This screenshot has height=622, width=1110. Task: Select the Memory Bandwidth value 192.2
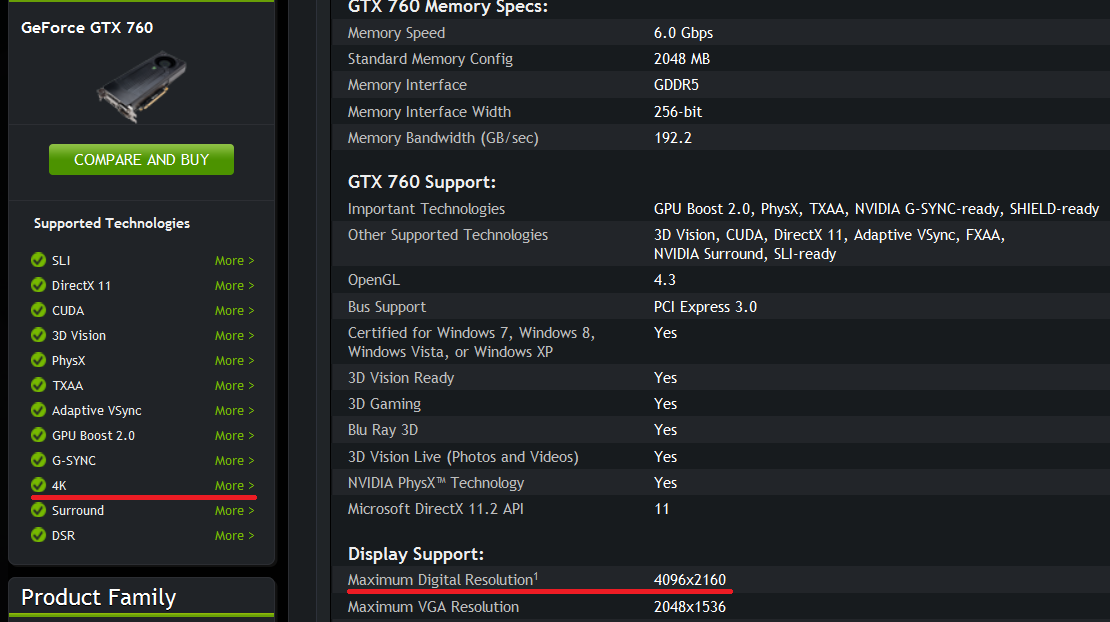pos(673,138)
